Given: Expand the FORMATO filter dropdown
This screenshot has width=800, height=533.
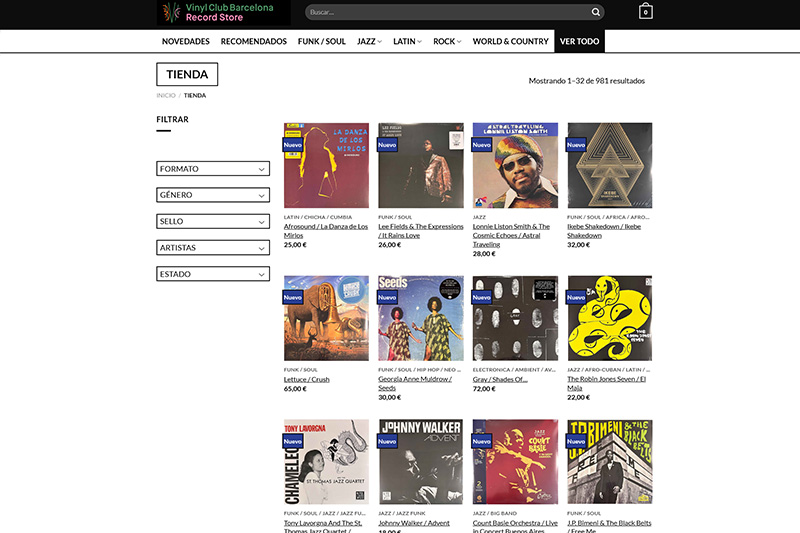Looking at the screenshot, I should (213, 169).
